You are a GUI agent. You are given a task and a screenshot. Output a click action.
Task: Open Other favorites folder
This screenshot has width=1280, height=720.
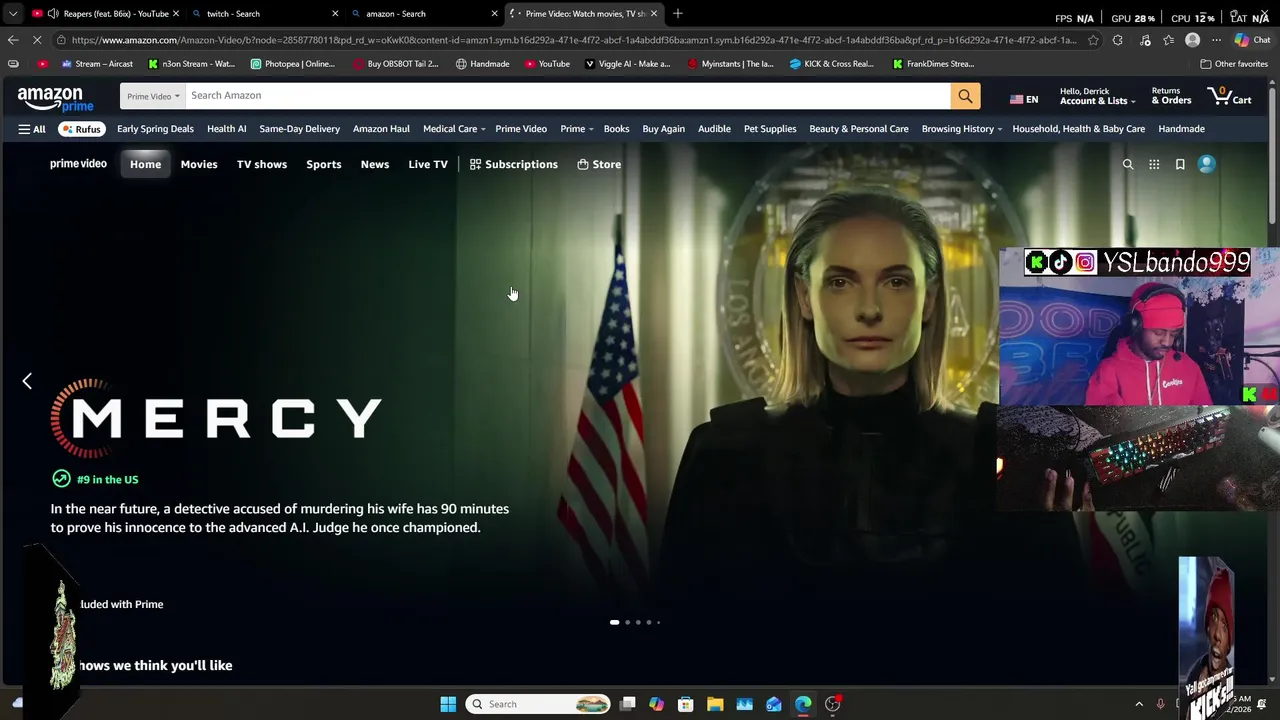[x=1234, y=64]
